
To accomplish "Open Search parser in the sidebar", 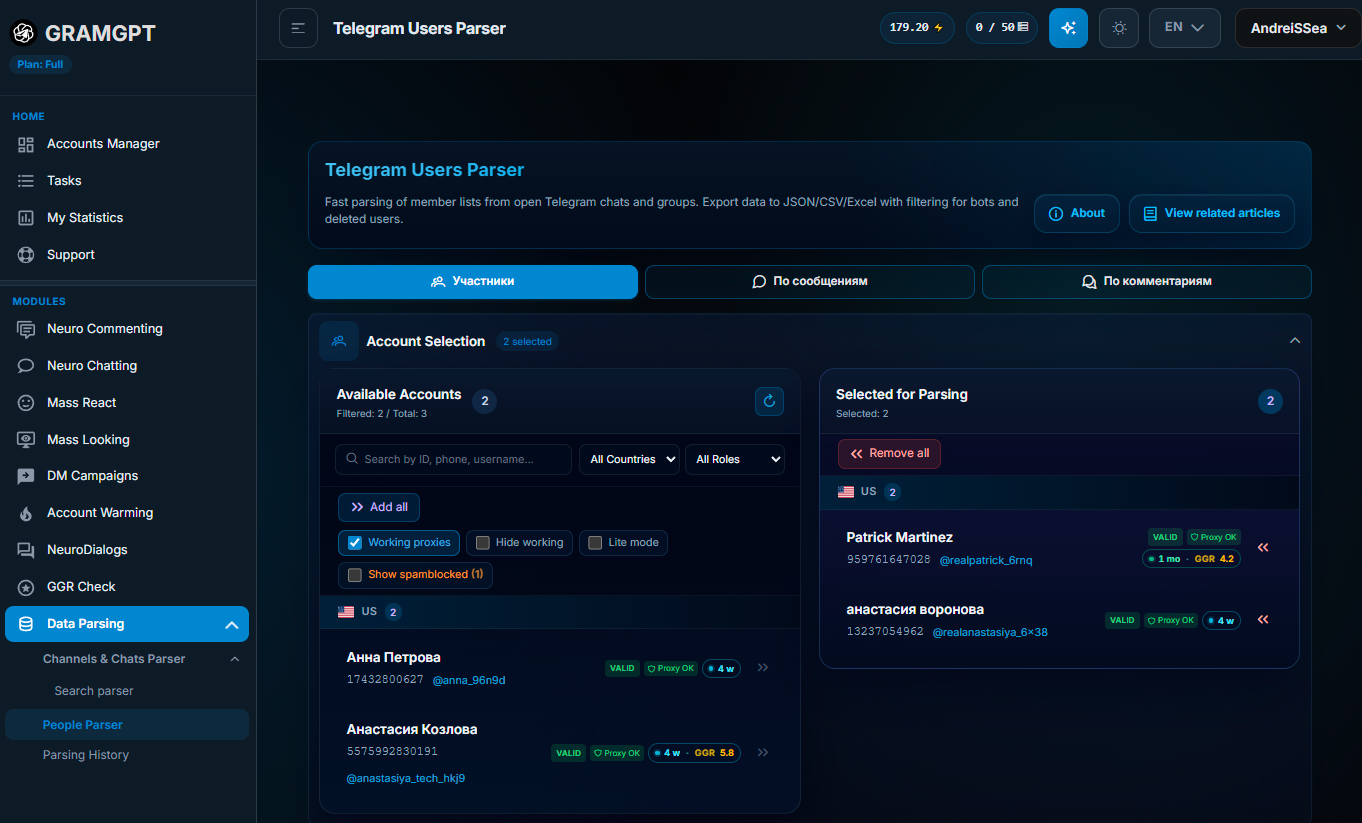I will coord(94,691).
